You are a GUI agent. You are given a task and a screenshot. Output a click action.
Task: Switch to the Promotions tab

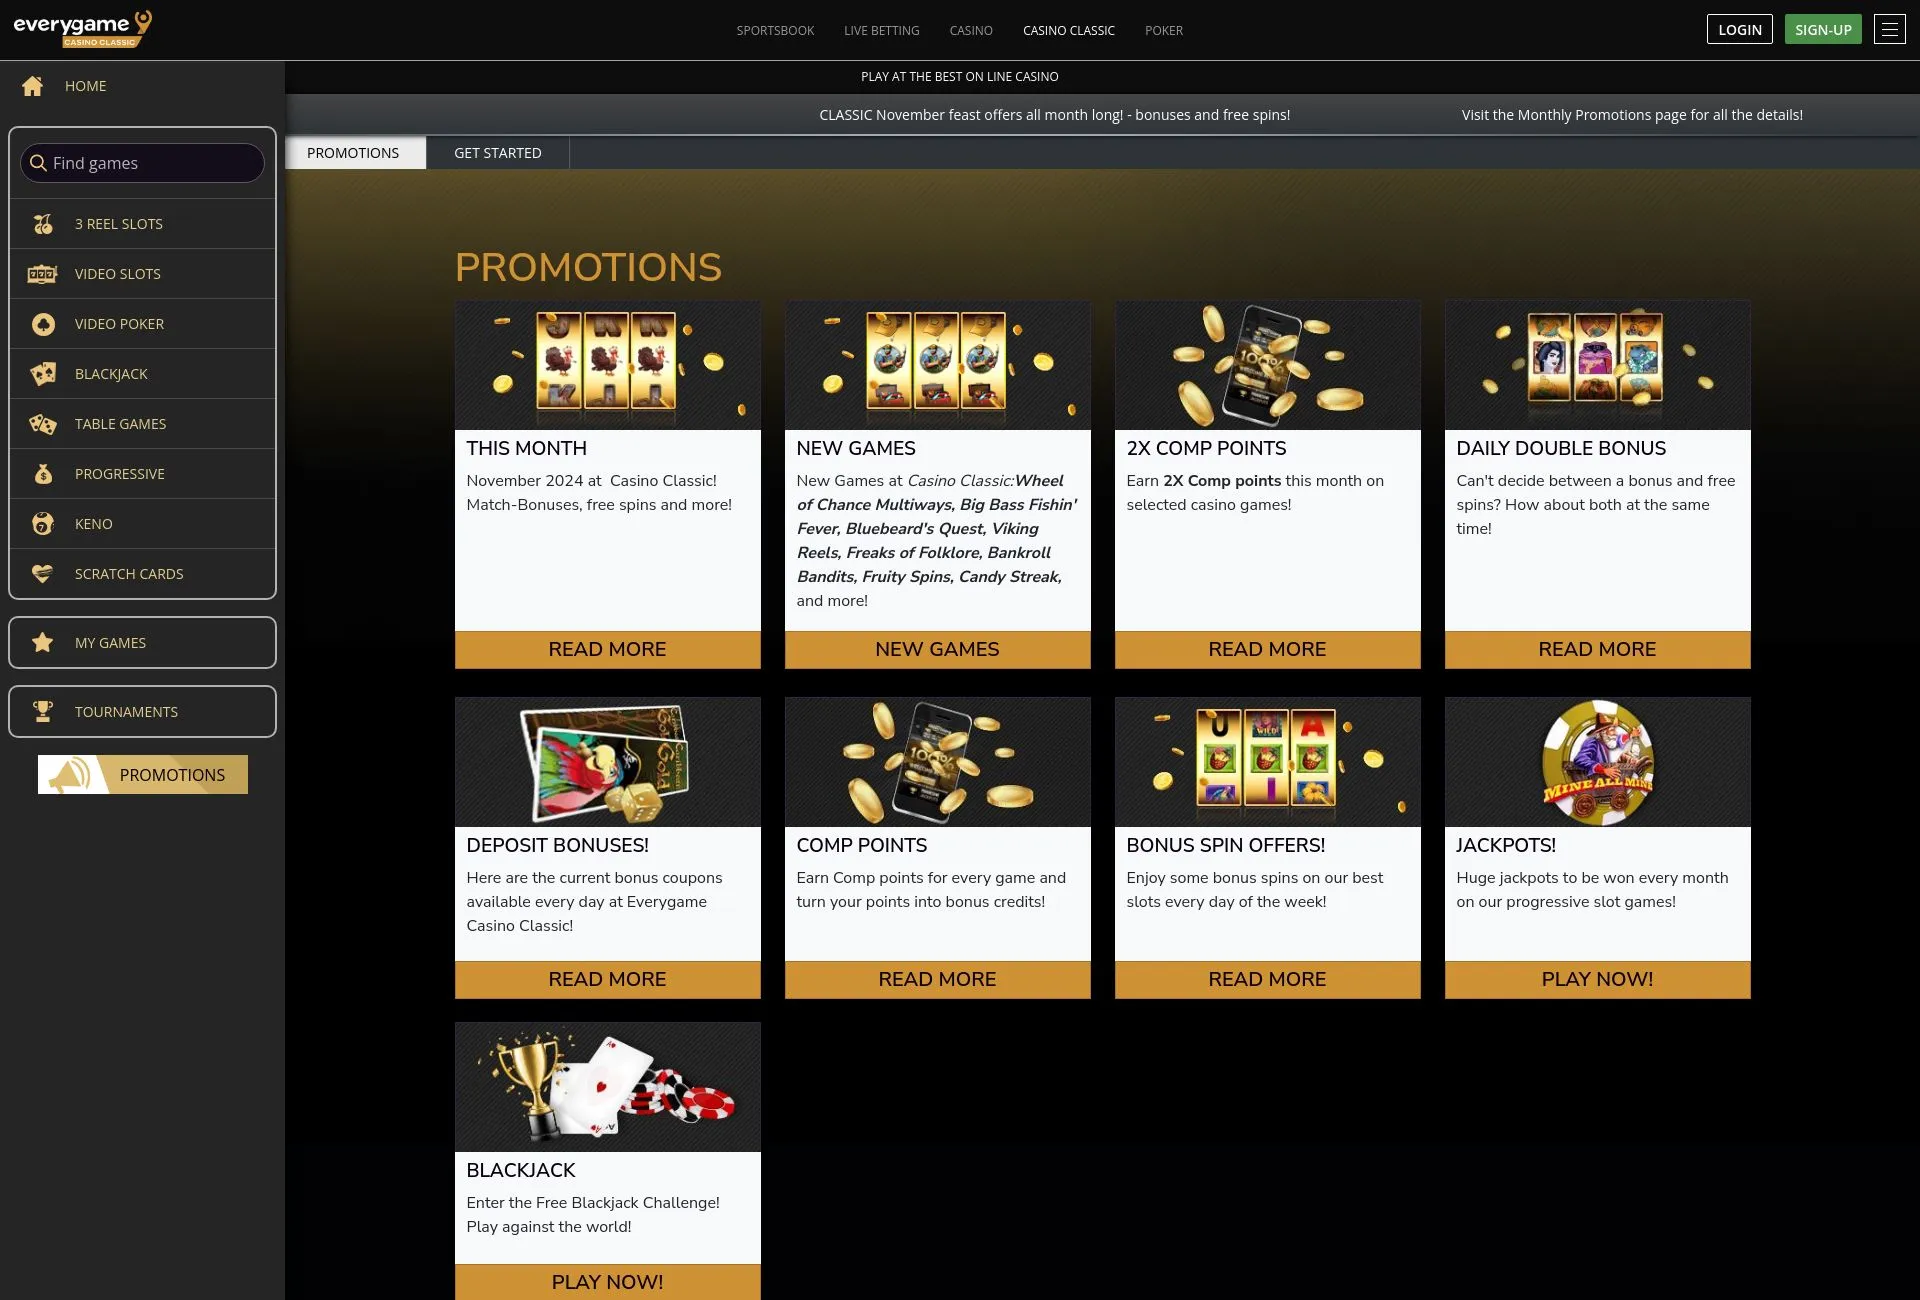(353, 153)
